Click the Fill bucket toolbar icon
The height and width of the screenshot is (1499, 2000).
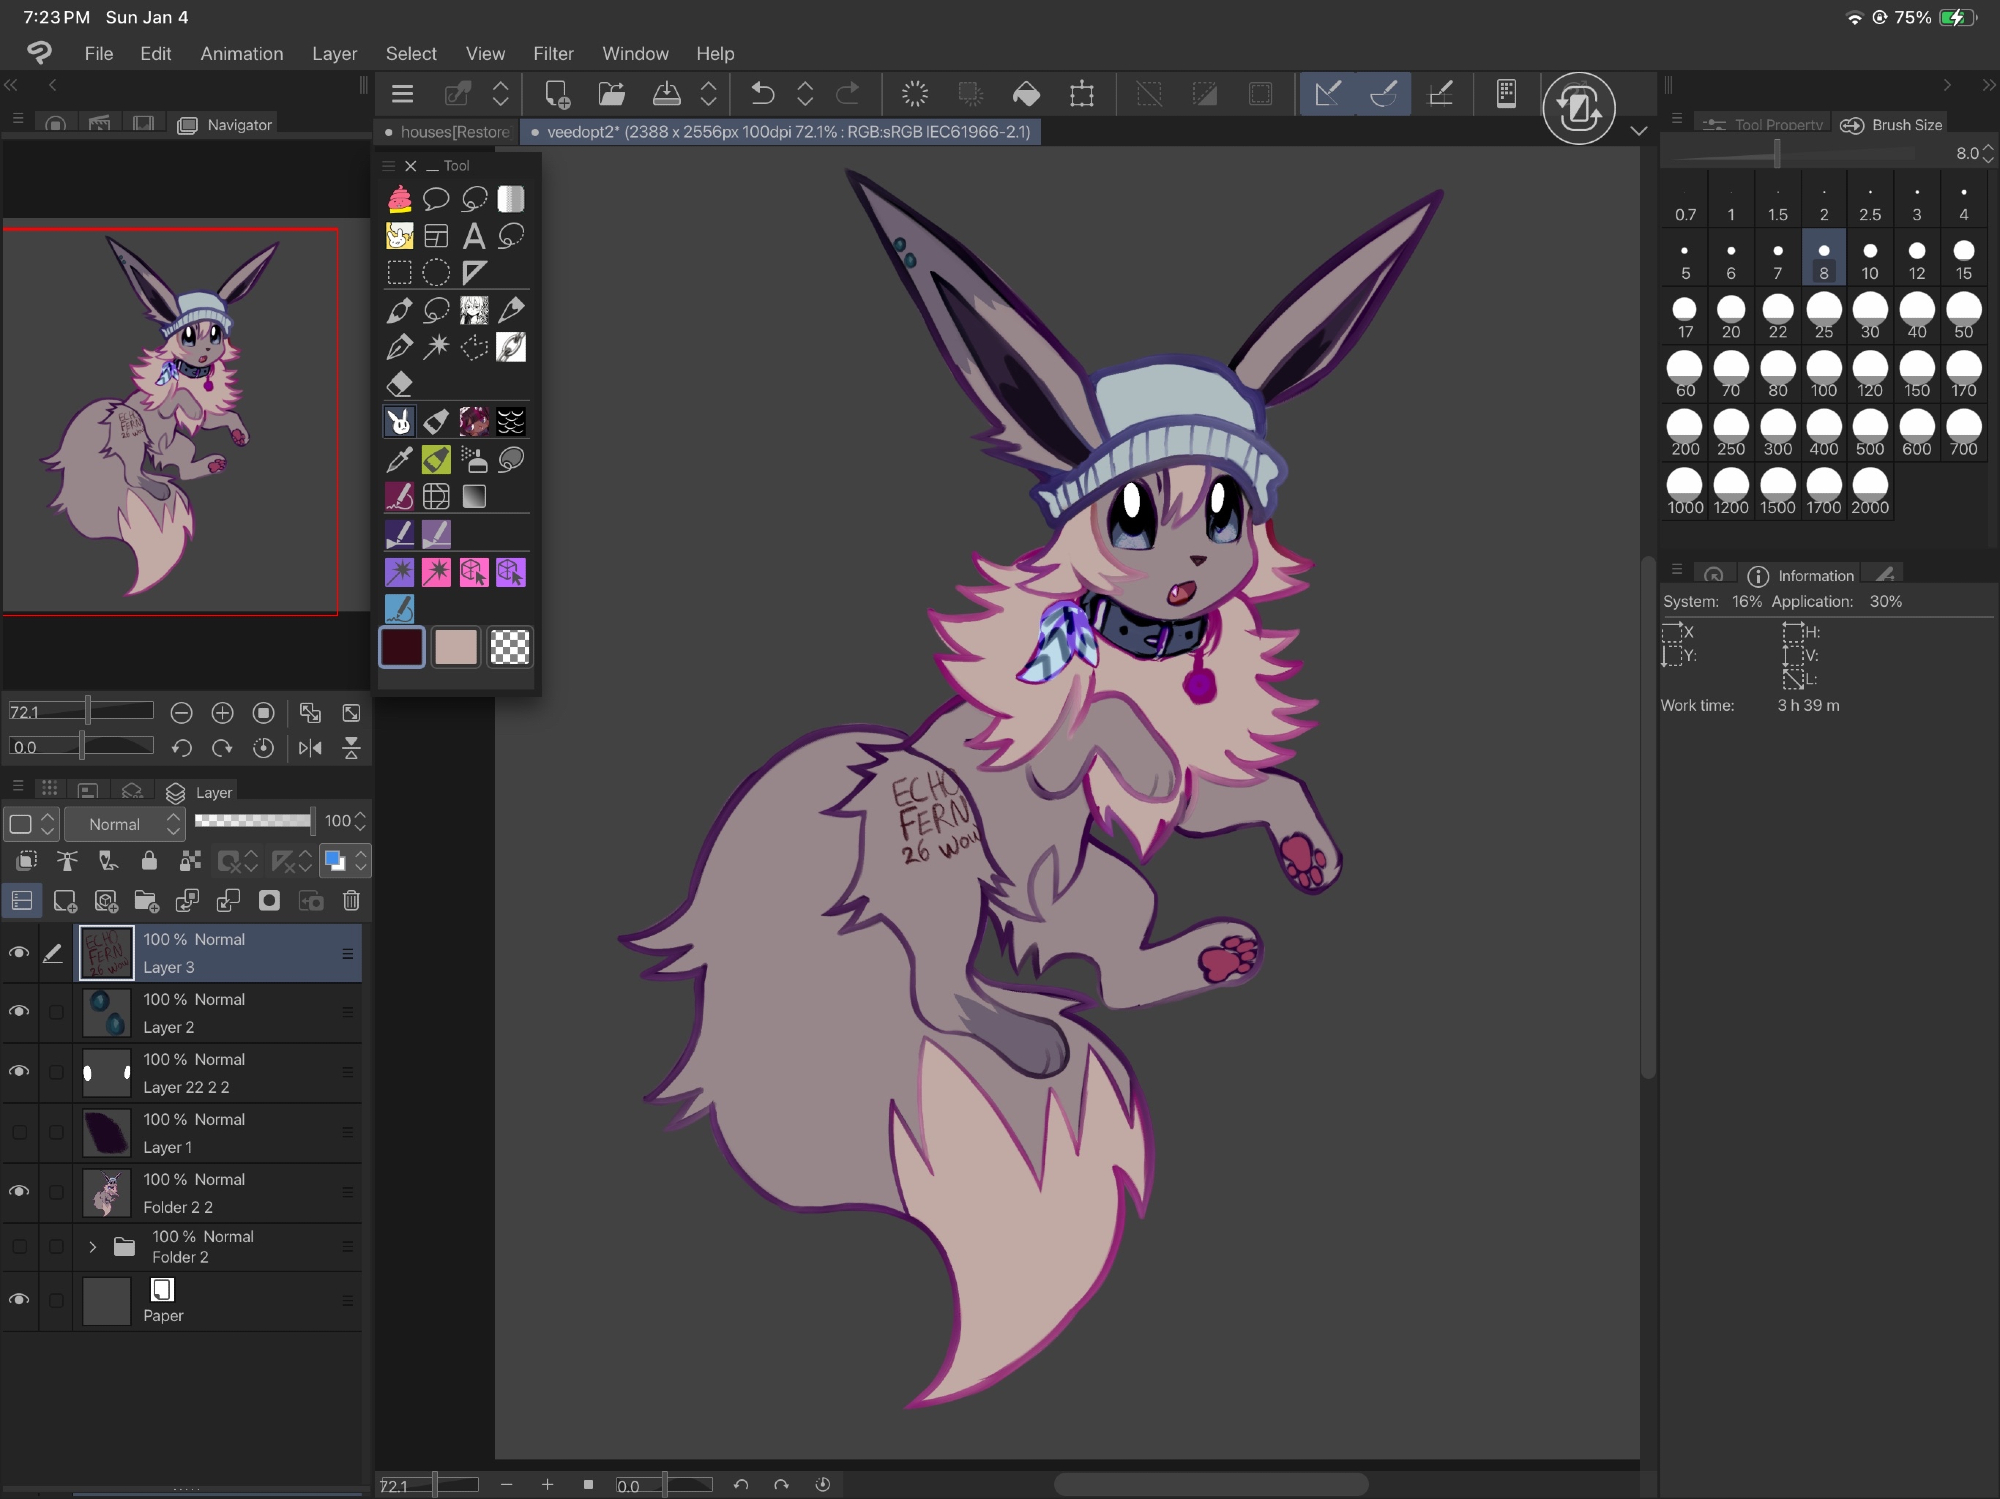tap(1026, 94)
